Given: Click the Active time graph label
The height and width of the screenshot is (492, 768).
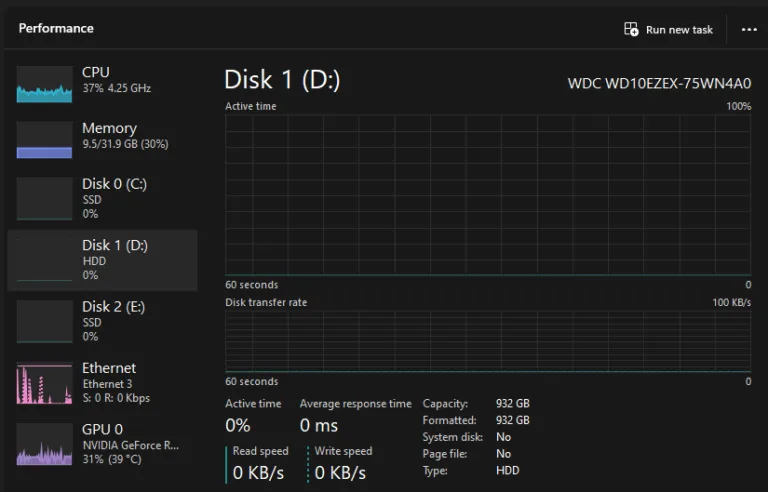Looking at the screenshot, I should [x=251, y=106].
